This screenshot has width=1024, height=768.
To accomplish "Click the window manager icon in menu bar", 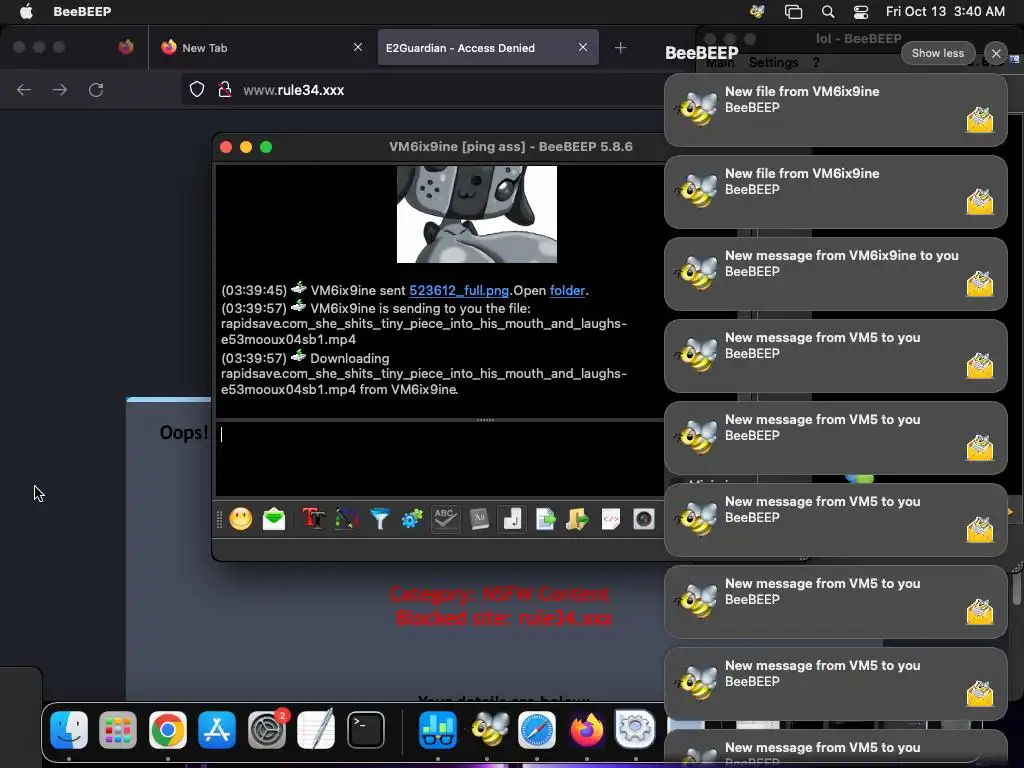I will click(x=793, y=11).
